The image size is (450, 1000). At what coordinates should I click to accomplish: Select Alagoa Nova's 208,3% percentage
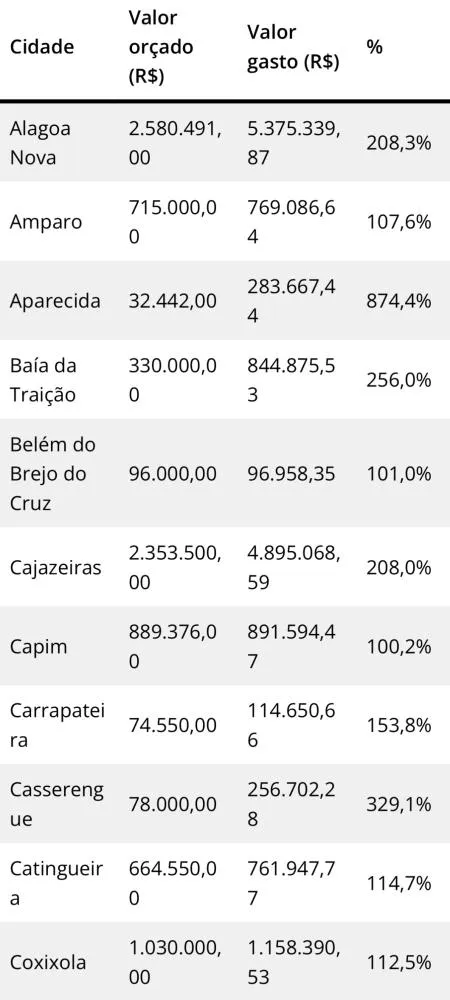tap(399, 143)
